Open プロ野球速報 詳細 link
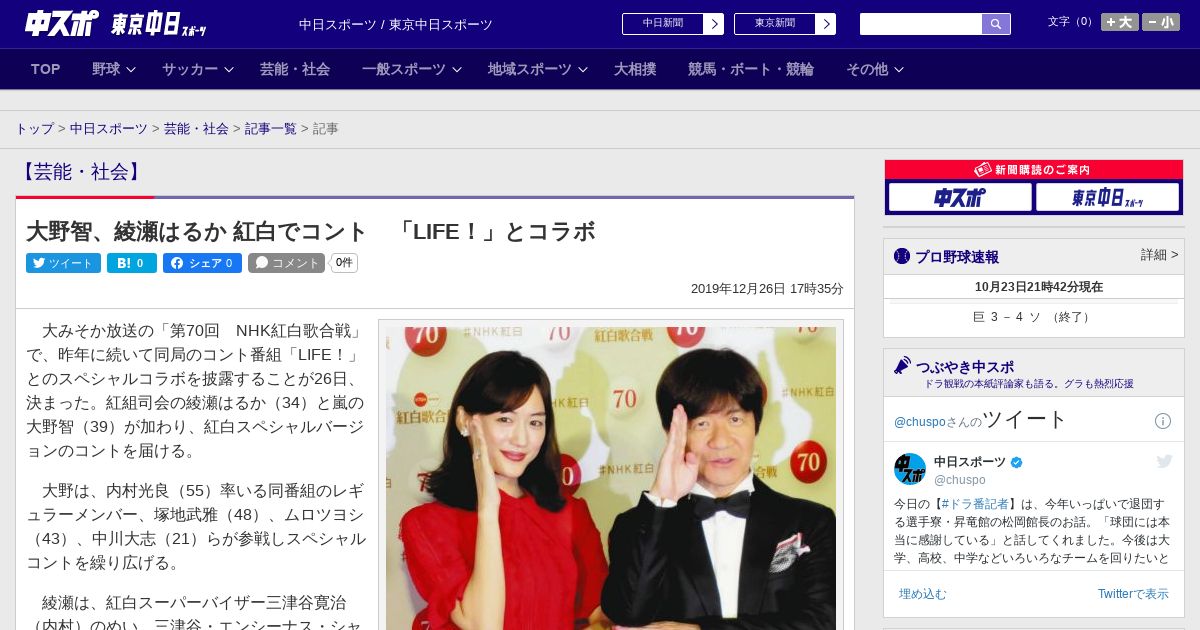 [x=1159, y=255]
